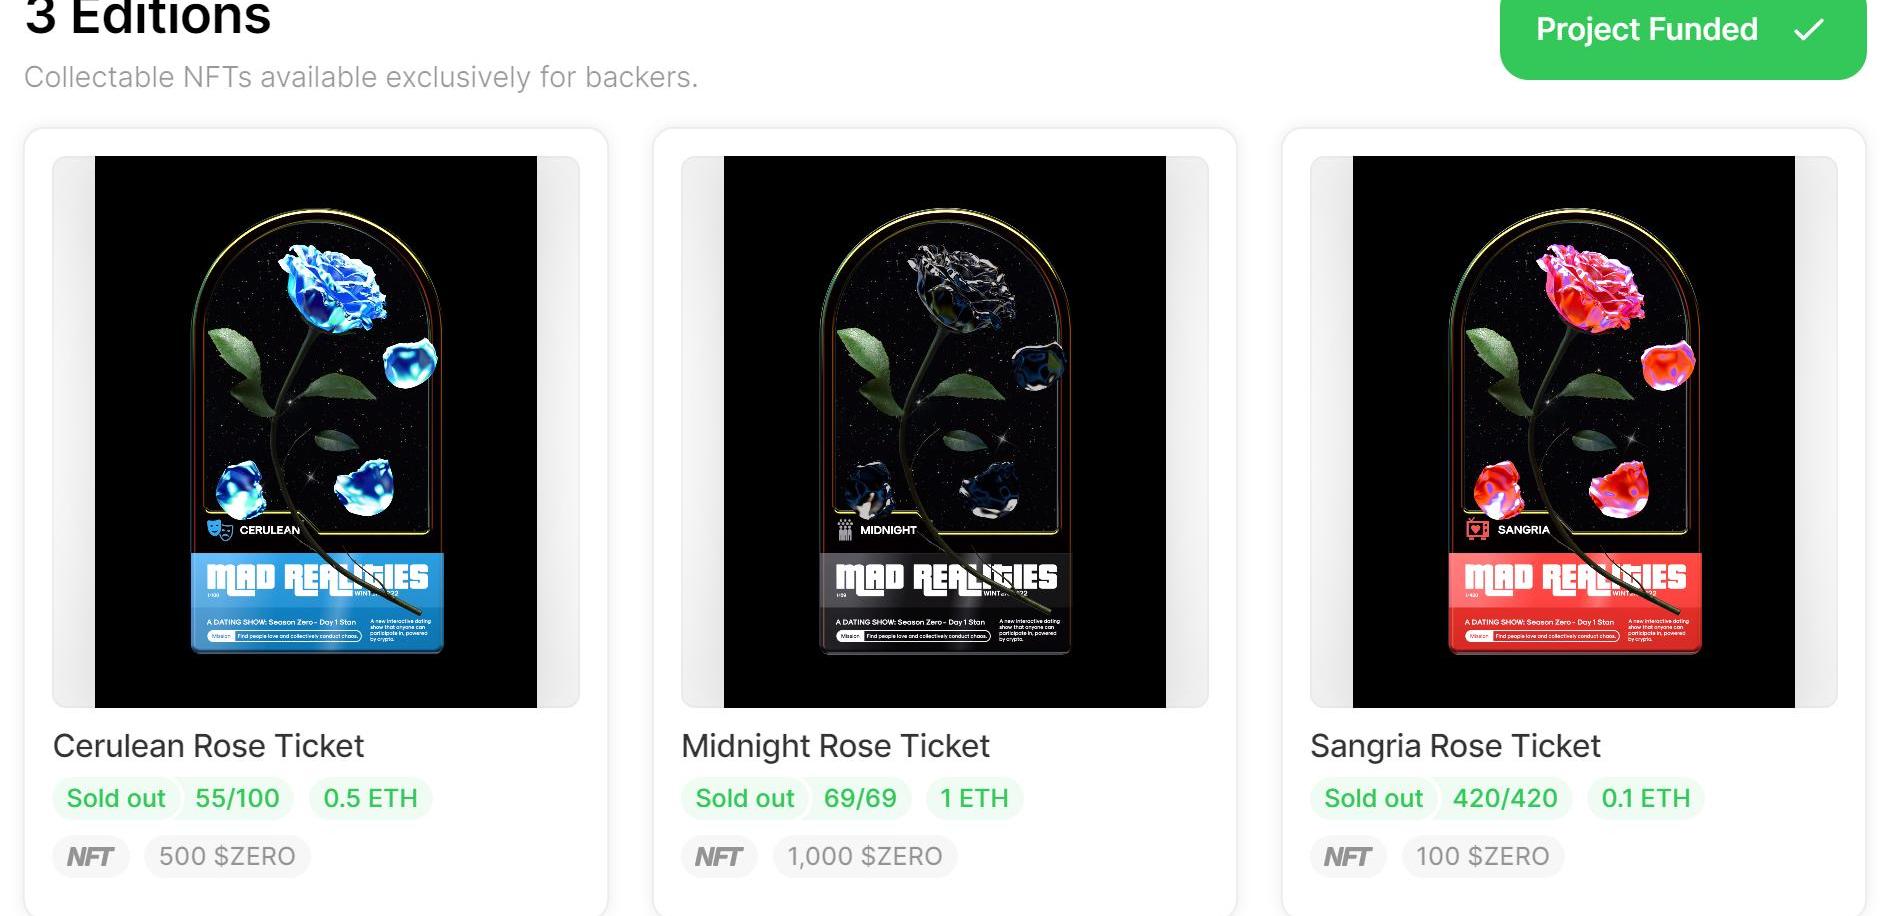
Task: Click the 0.1 ETH price tag
Action: 1645,798
